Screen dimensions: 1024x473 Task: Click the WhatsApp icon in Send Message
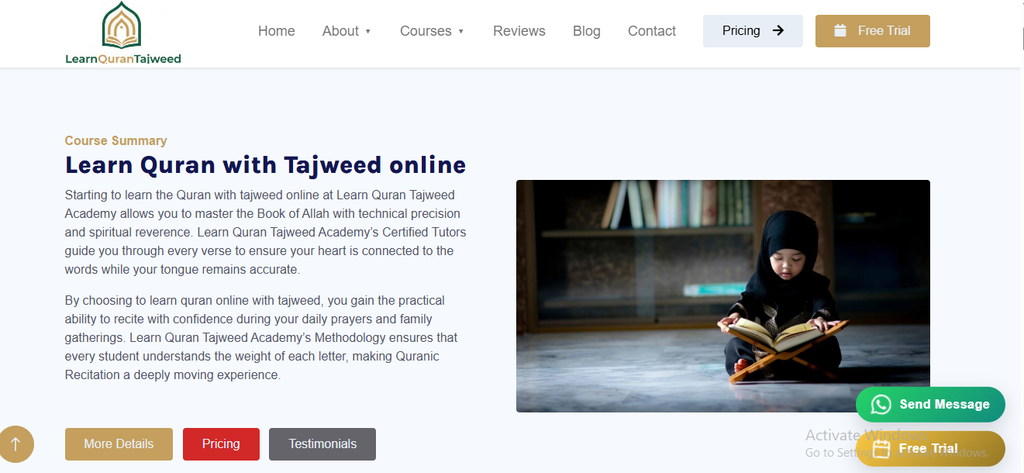click(881, 404)
